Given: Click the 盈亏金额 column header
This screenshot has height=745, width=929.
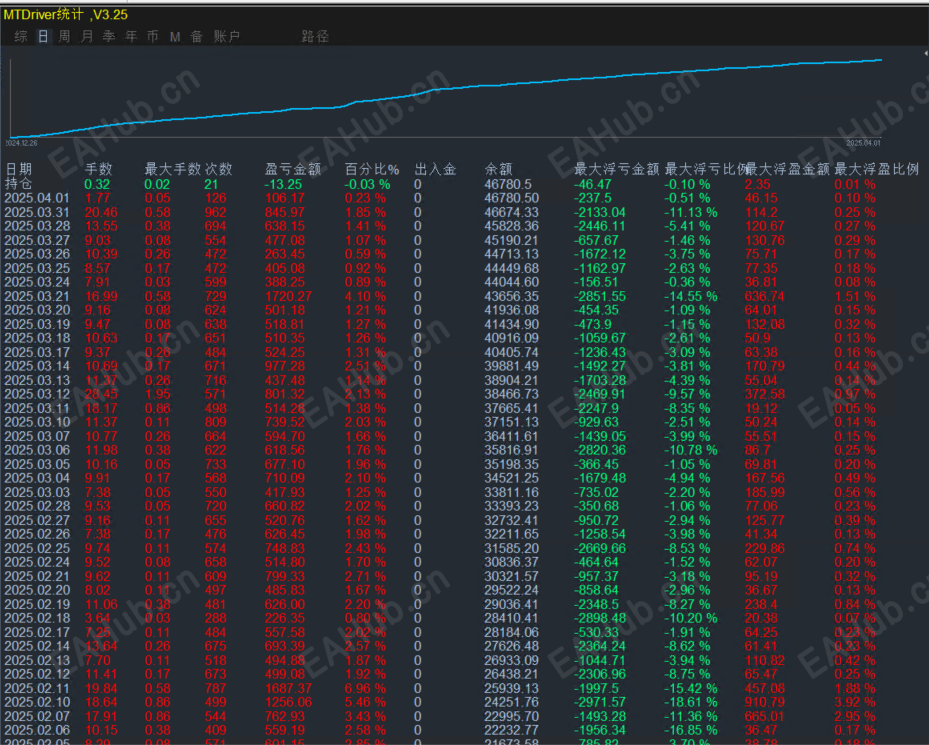Looking at the screenshot, I should coord(293,170).
